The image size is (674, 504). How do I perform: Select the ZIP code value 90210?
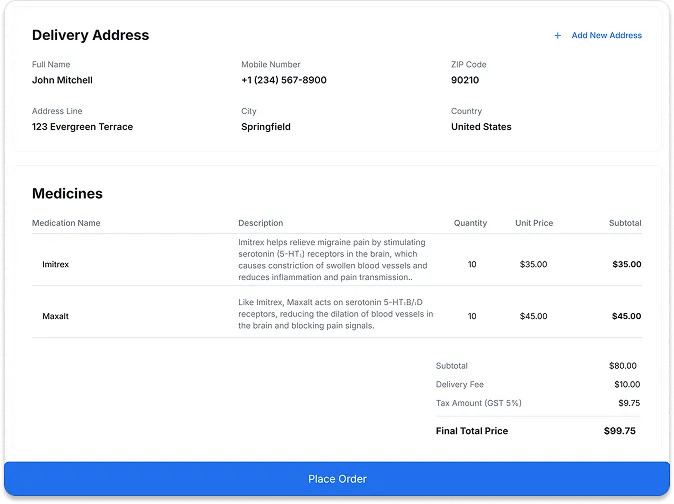click(x=465, y=80)
